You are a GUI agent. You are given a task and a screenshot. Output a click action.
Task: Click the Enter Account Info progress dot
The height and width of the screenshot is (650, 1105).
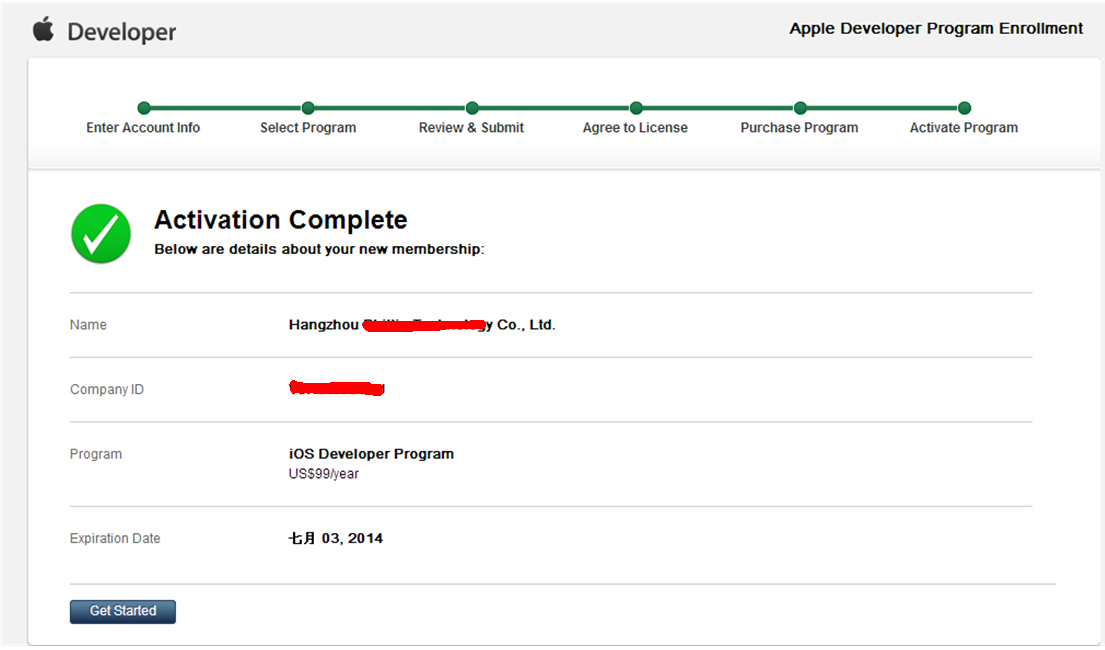144,108
